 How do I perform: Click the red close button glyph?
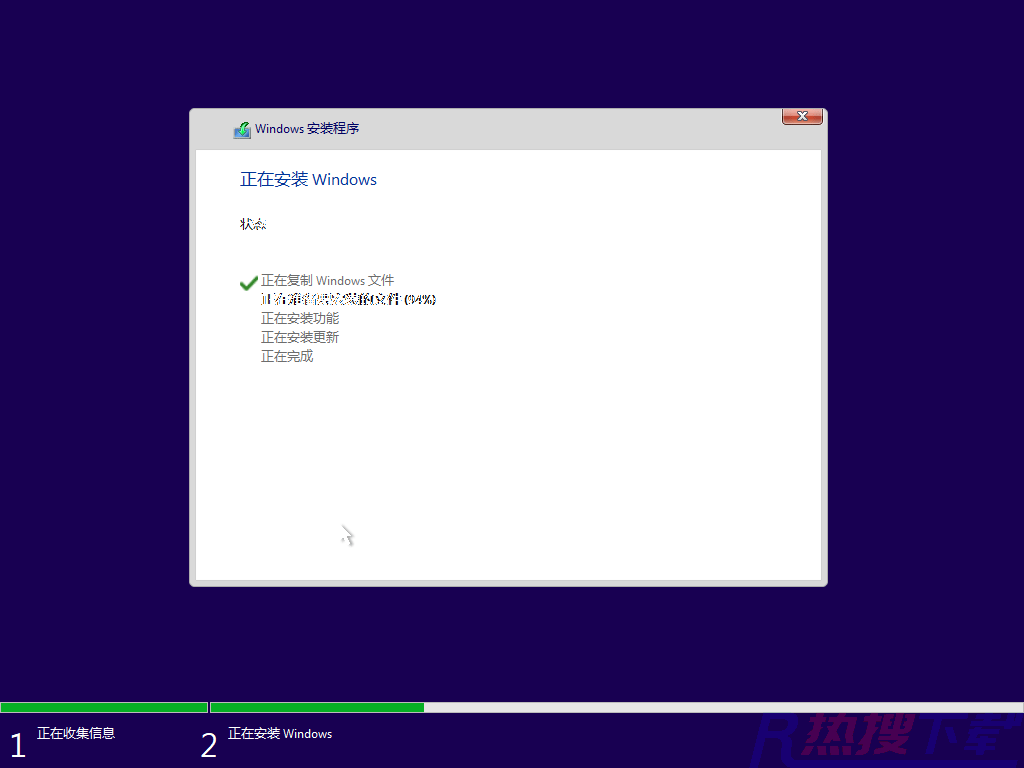802,116
